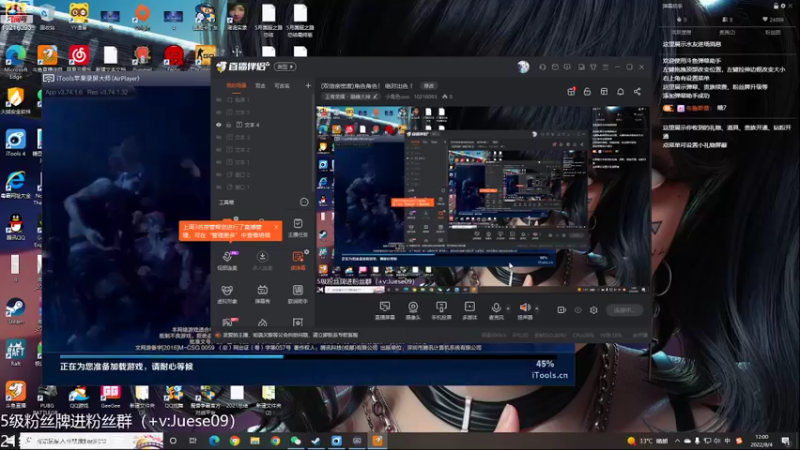Collapse the toolbox (工具箱) section
800x450 pixels.
(304, 203)
